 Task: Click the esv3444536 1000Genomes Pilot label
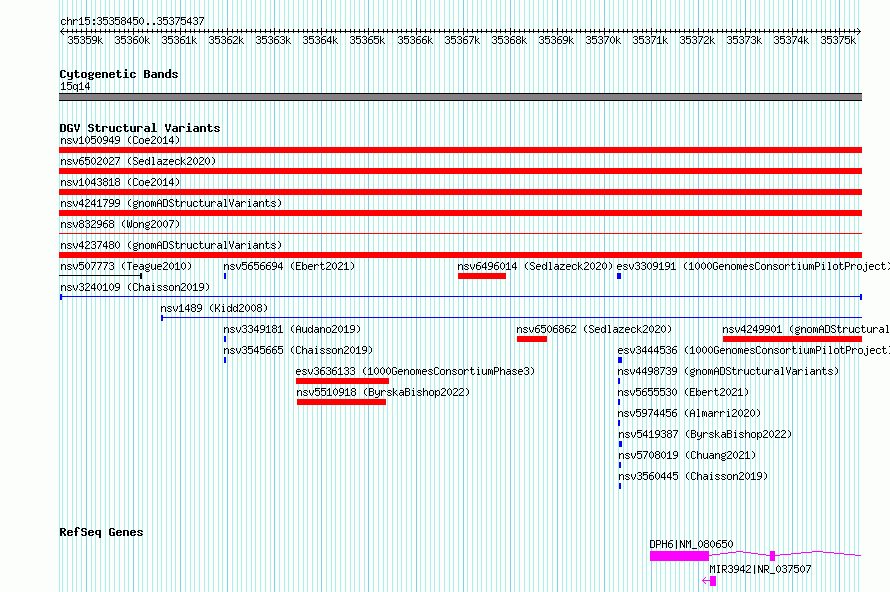753,350
